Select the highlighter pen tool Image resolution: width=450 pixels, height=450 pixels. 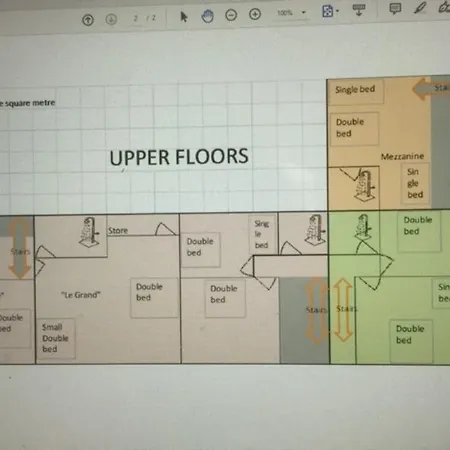click(420, 7)
